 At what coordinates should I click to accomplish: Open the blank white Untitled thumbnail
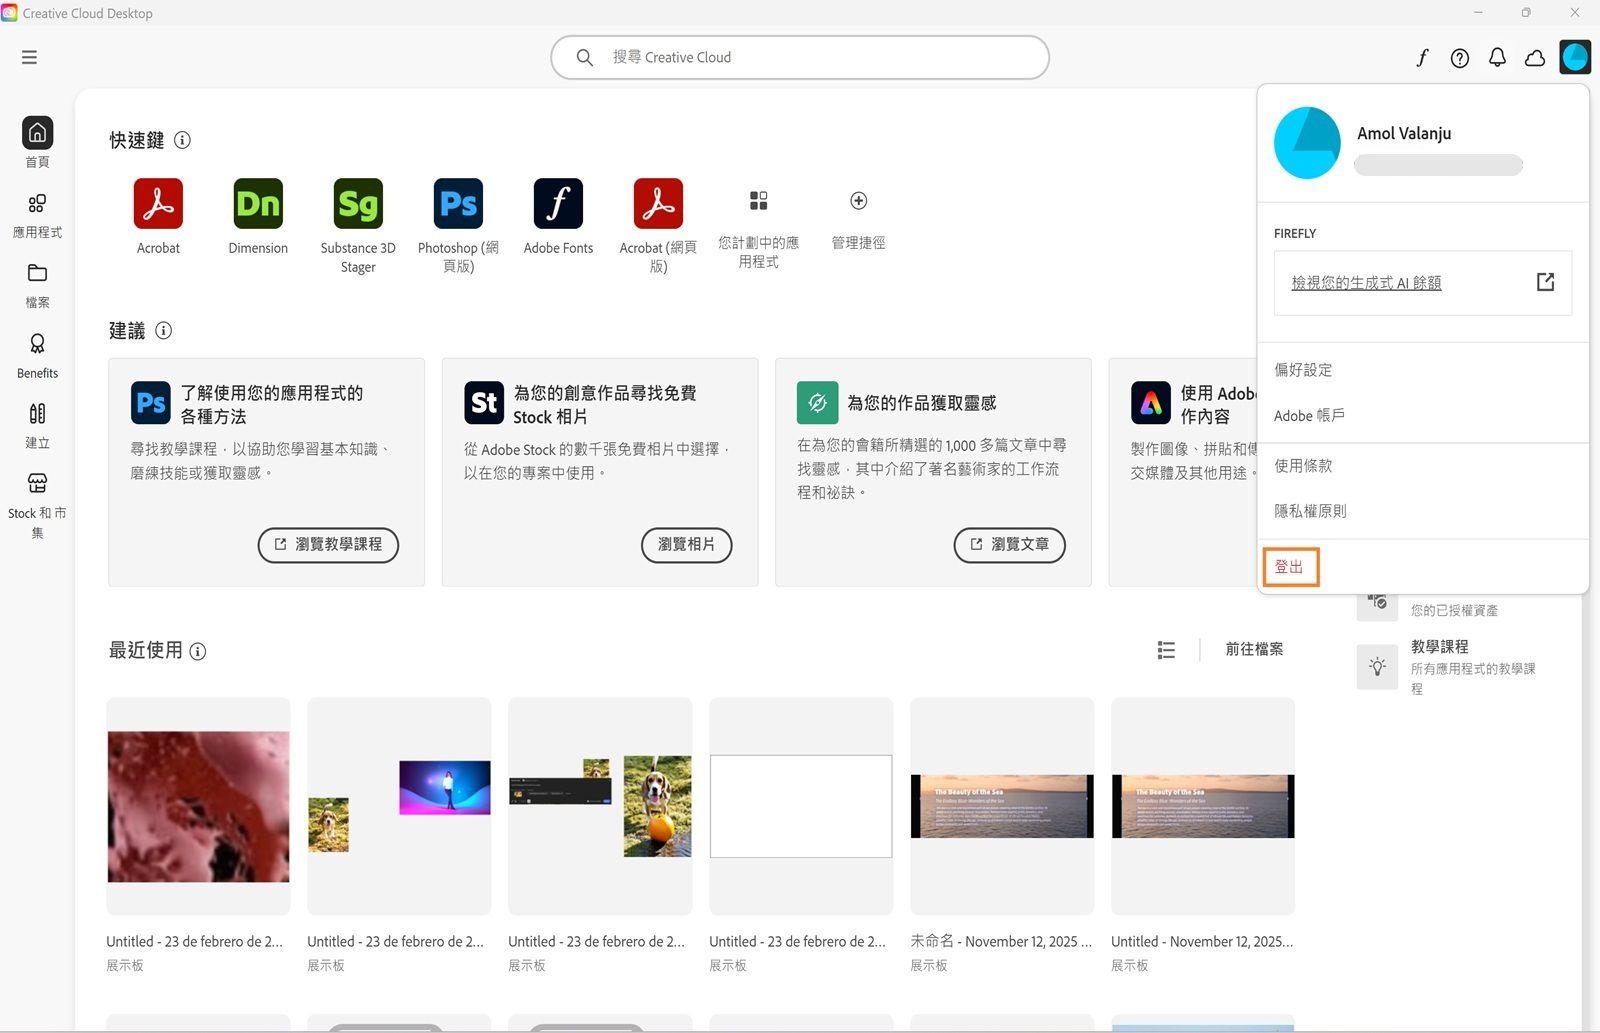tap(801, 806)
